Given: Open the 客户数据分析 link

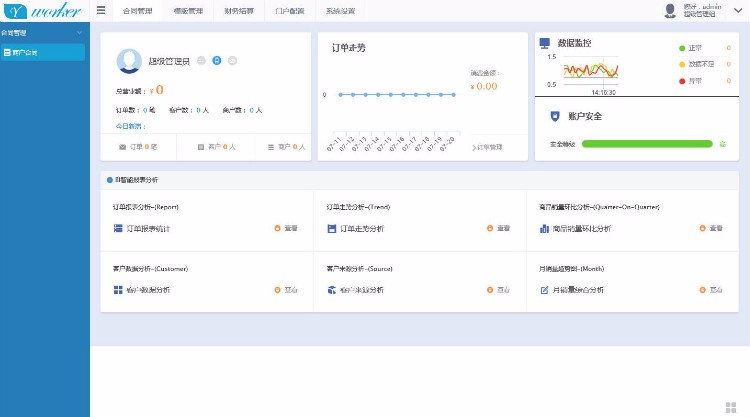Looking at the screenshot, I should click(x=148, y=290).
